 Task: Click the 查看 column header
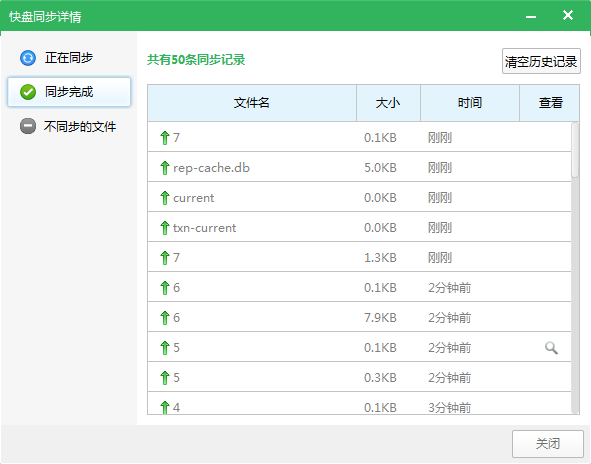click(x=550, y=103)
